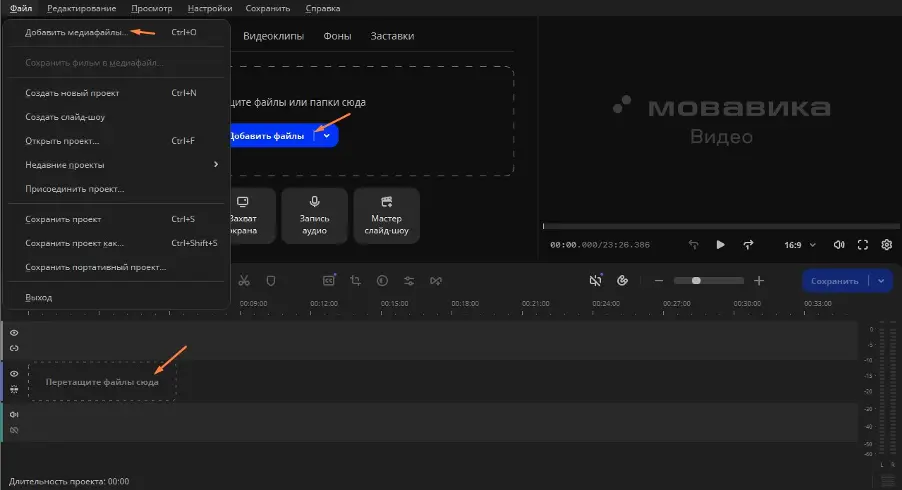Toggle link icon of top title track
This screenshot has height=490, width=902.
(14, 349)
